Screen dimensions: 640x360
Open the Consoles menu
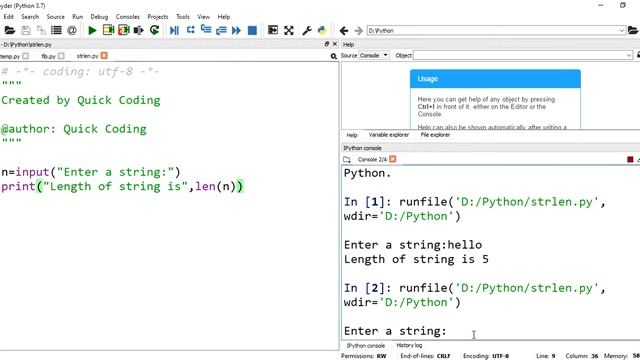pos(128,17)
